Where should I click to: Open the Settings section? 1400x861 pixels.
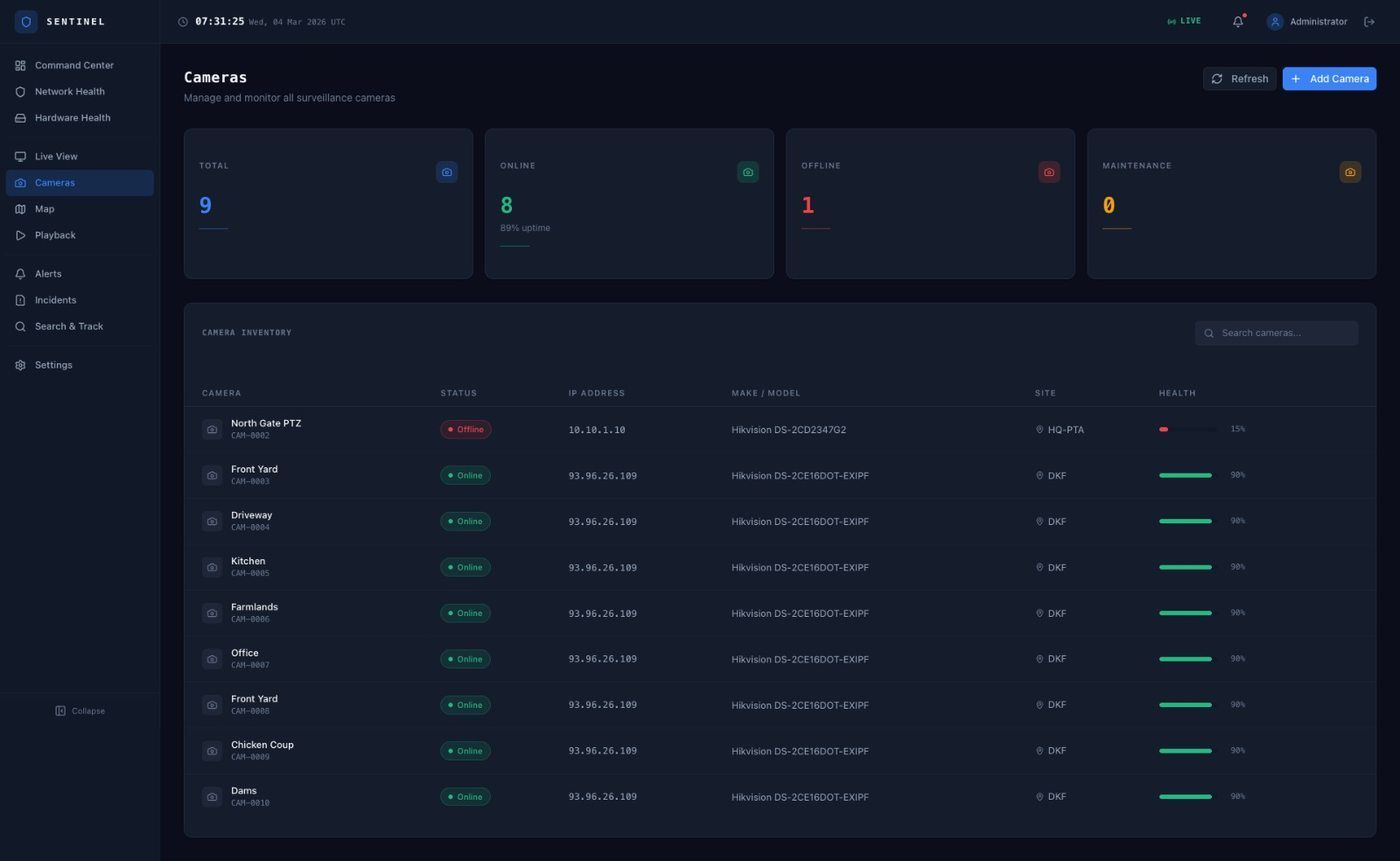click(53, 365)
